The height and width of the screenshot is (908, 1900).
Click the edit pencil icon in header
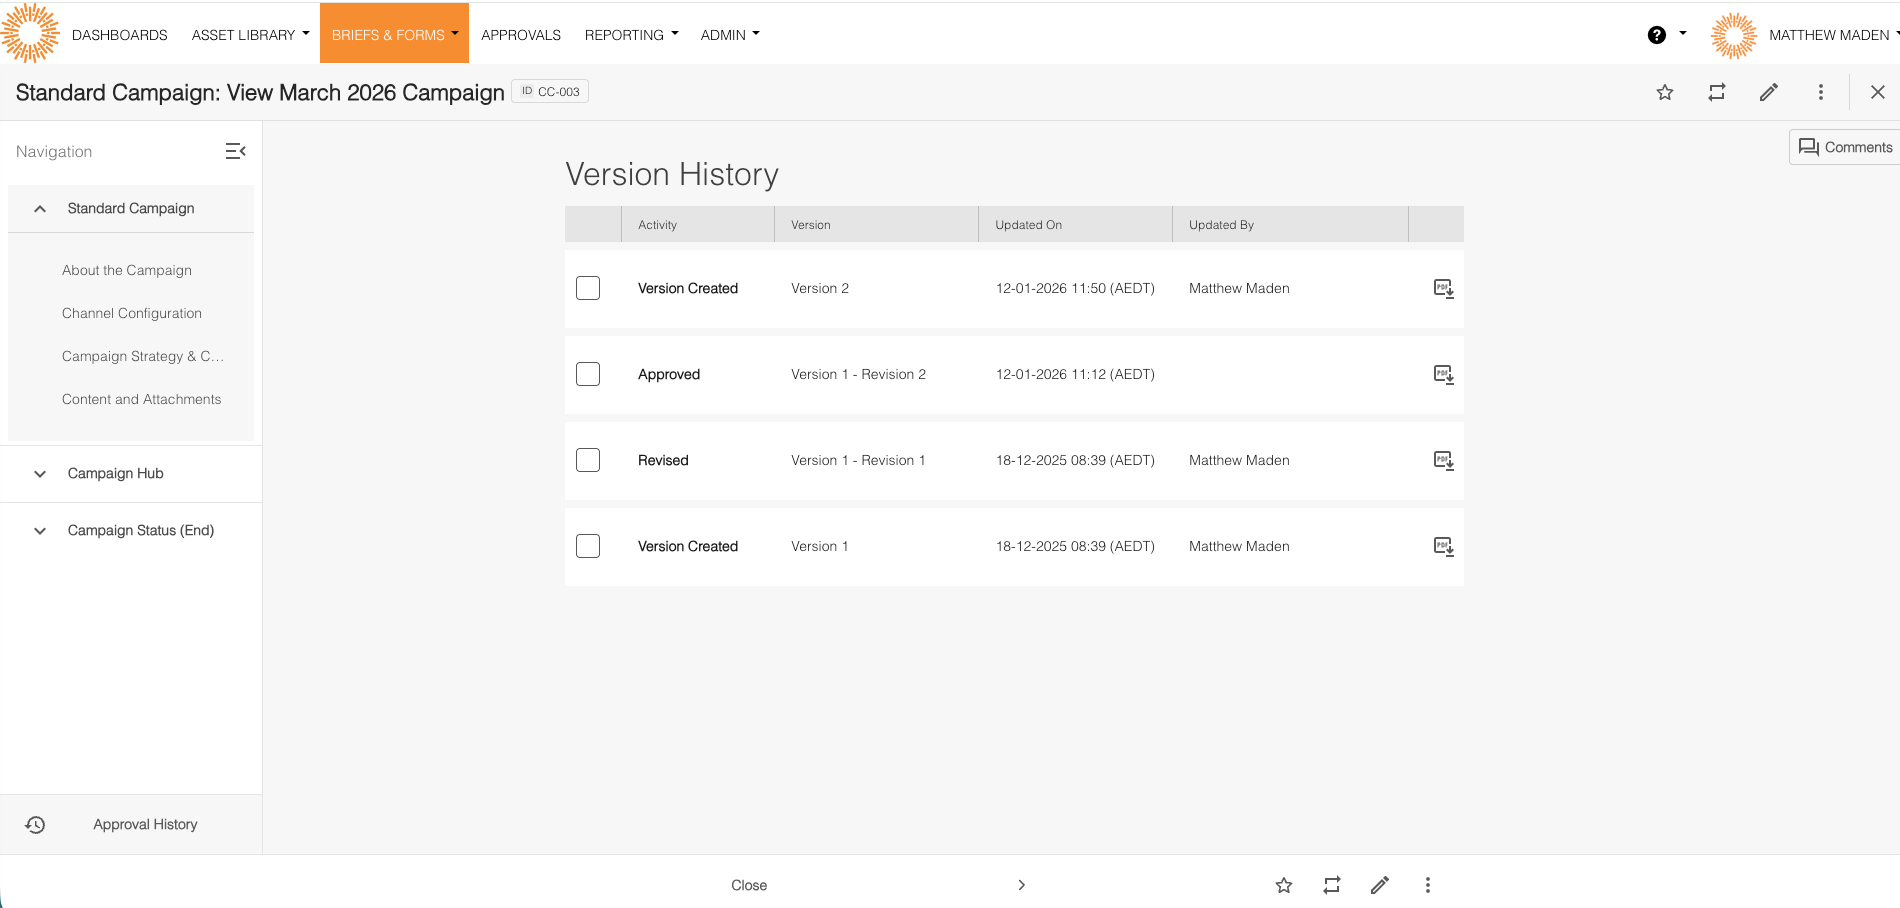tap(1768, 92)
